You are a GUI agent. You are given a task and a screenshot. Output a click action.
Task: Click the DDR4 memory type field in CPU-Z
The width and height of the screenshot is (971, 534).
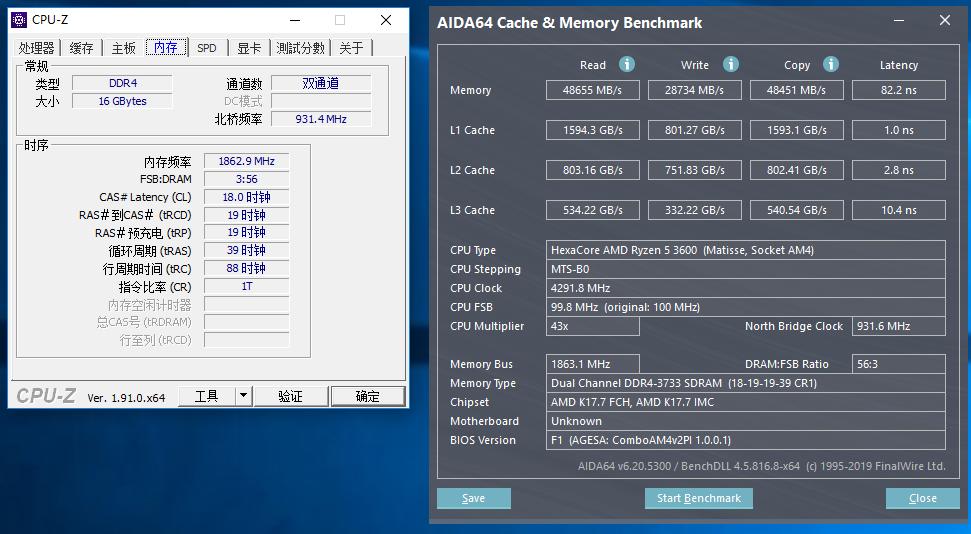[x=123, y=83]
